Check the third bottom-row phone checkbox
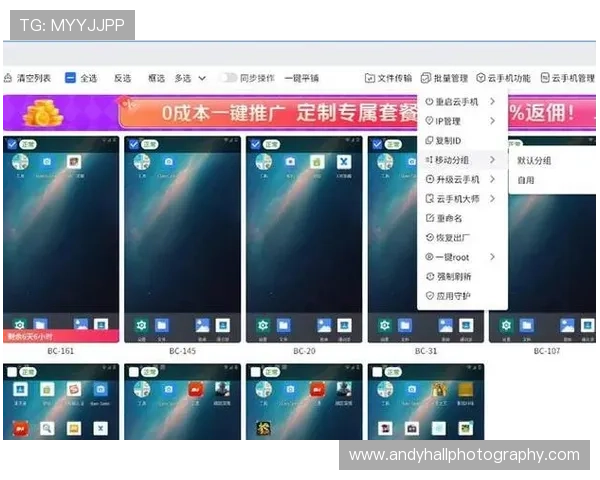This screenshot has width=600, height=480. pyautogui.click(x=255, y=372)
